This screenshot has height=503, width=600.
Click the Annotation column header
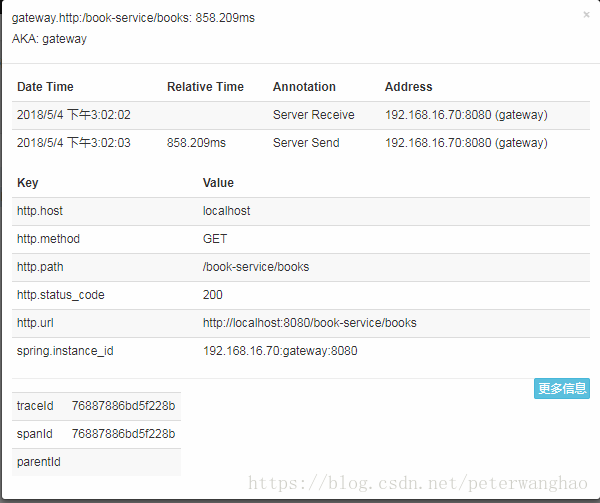coord(304,87)
